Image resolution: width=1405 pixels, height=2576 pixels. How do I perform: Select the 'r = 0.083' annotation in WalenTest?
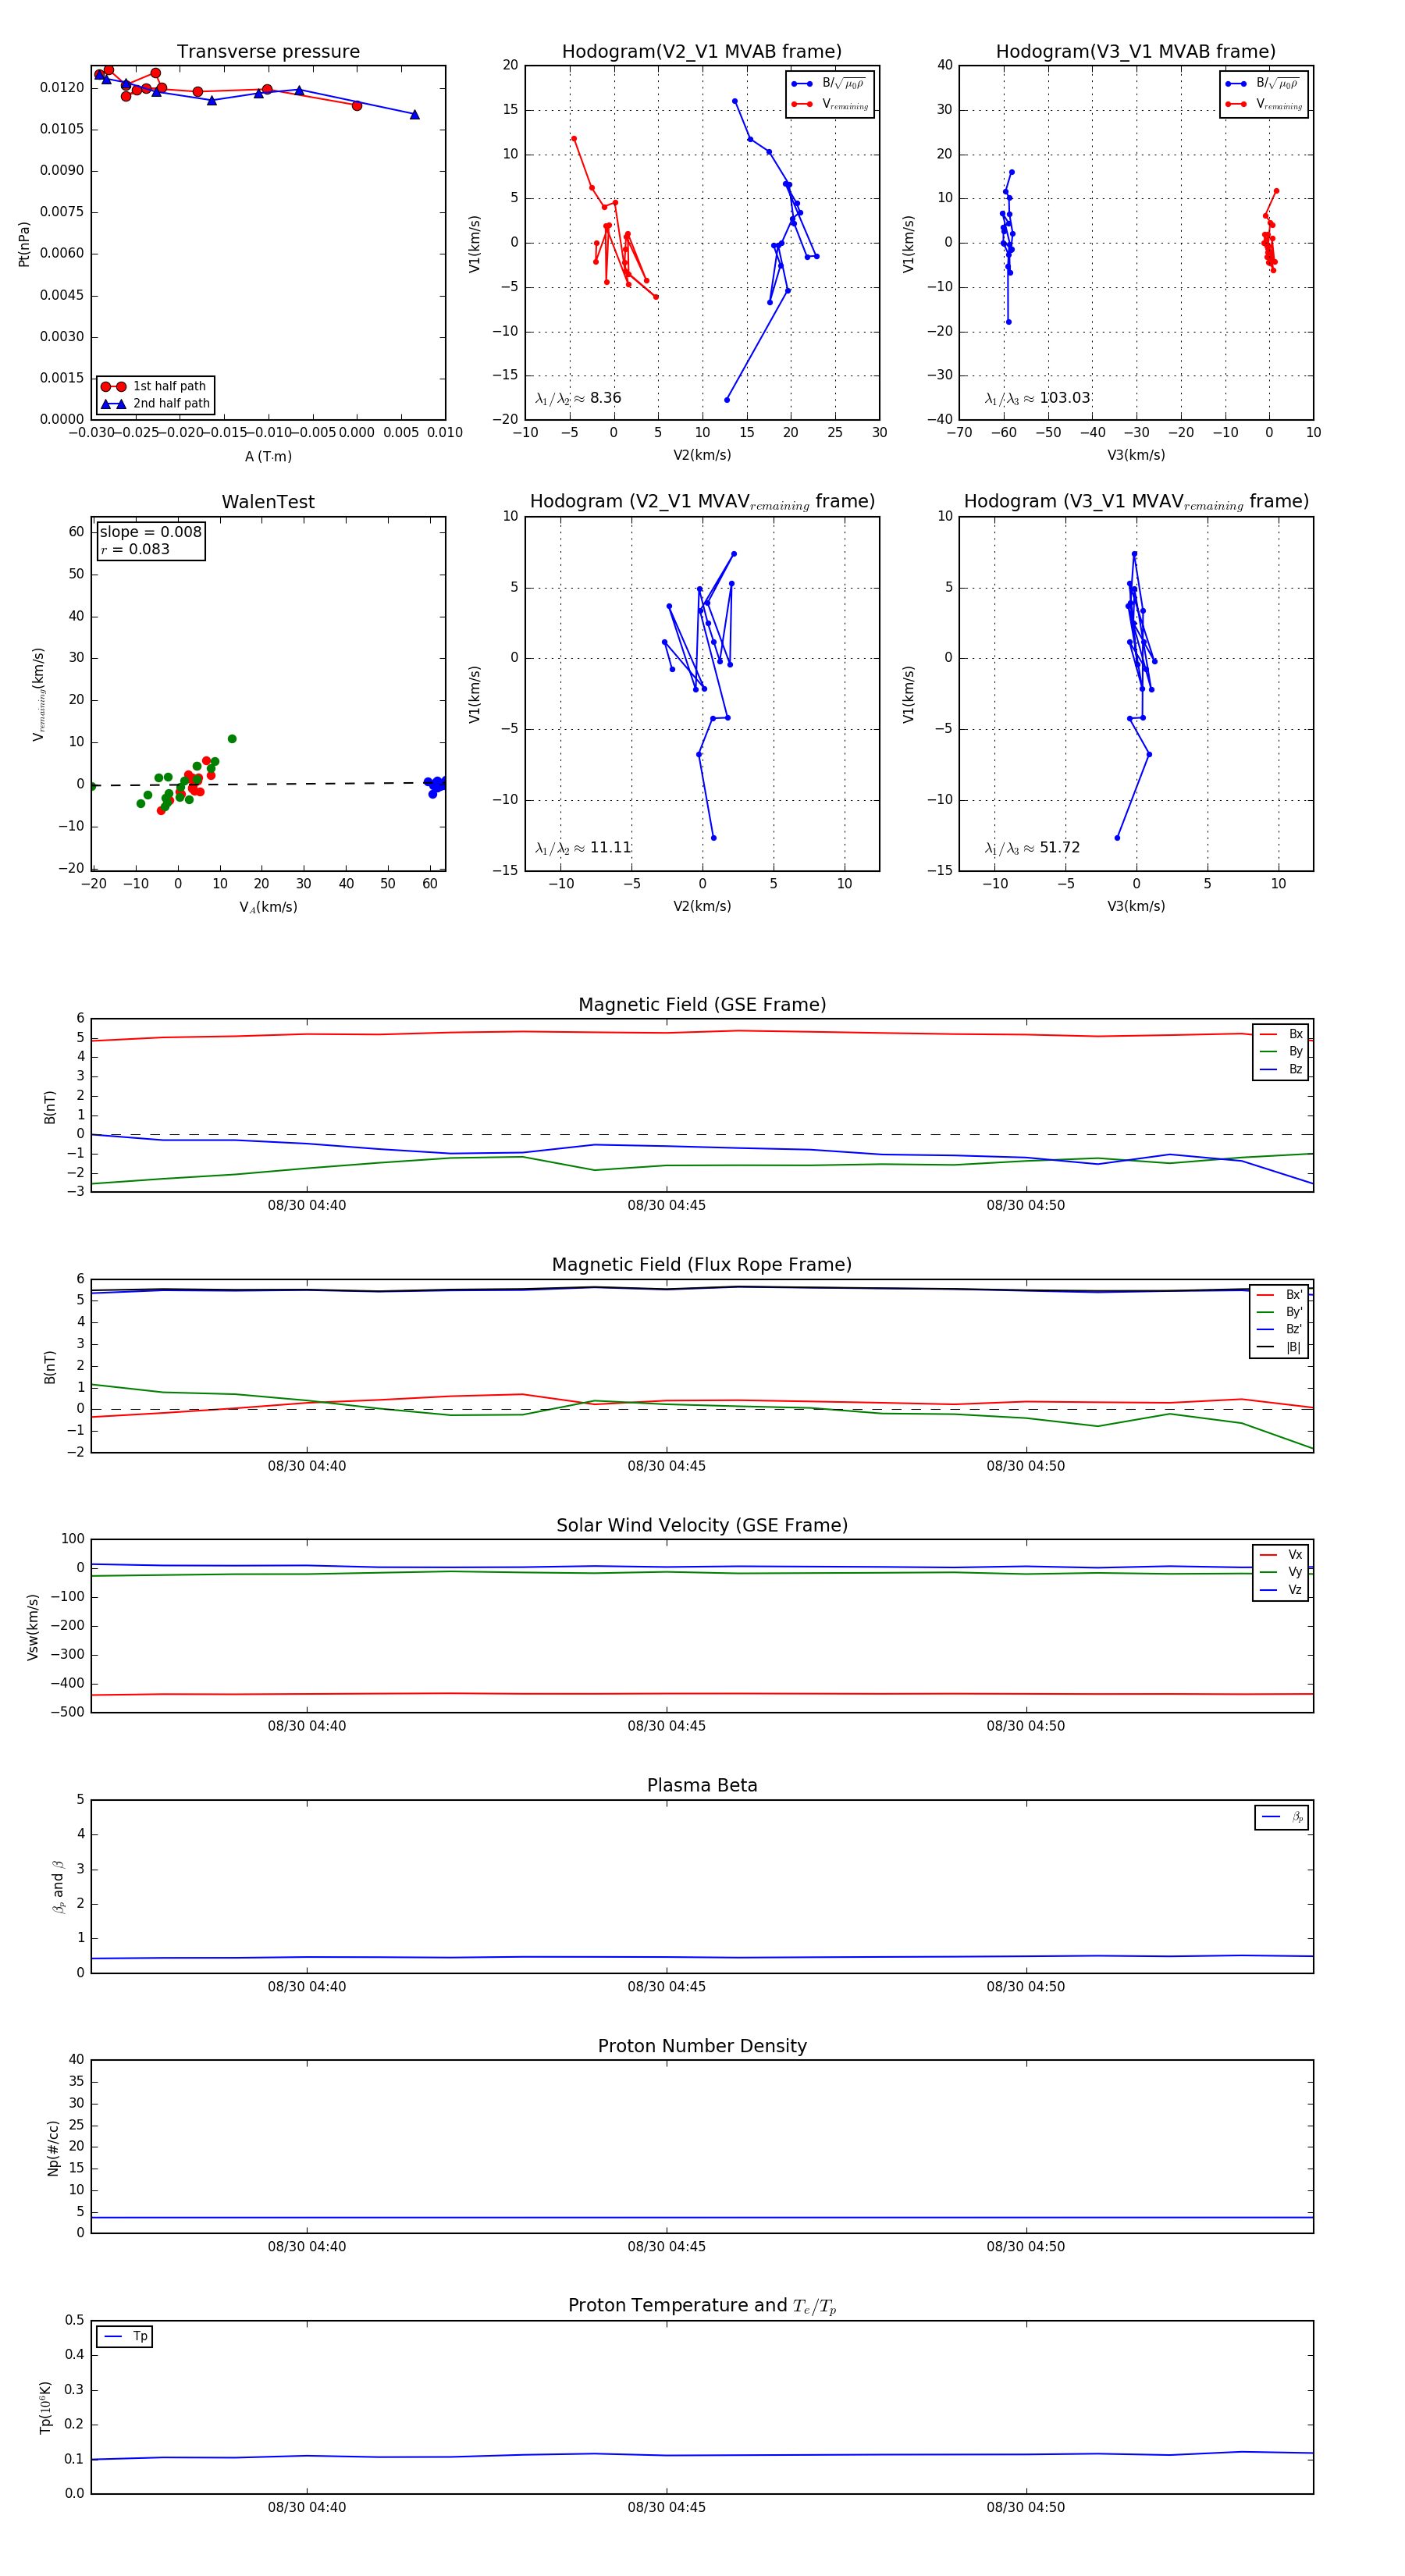click(134, 549)
